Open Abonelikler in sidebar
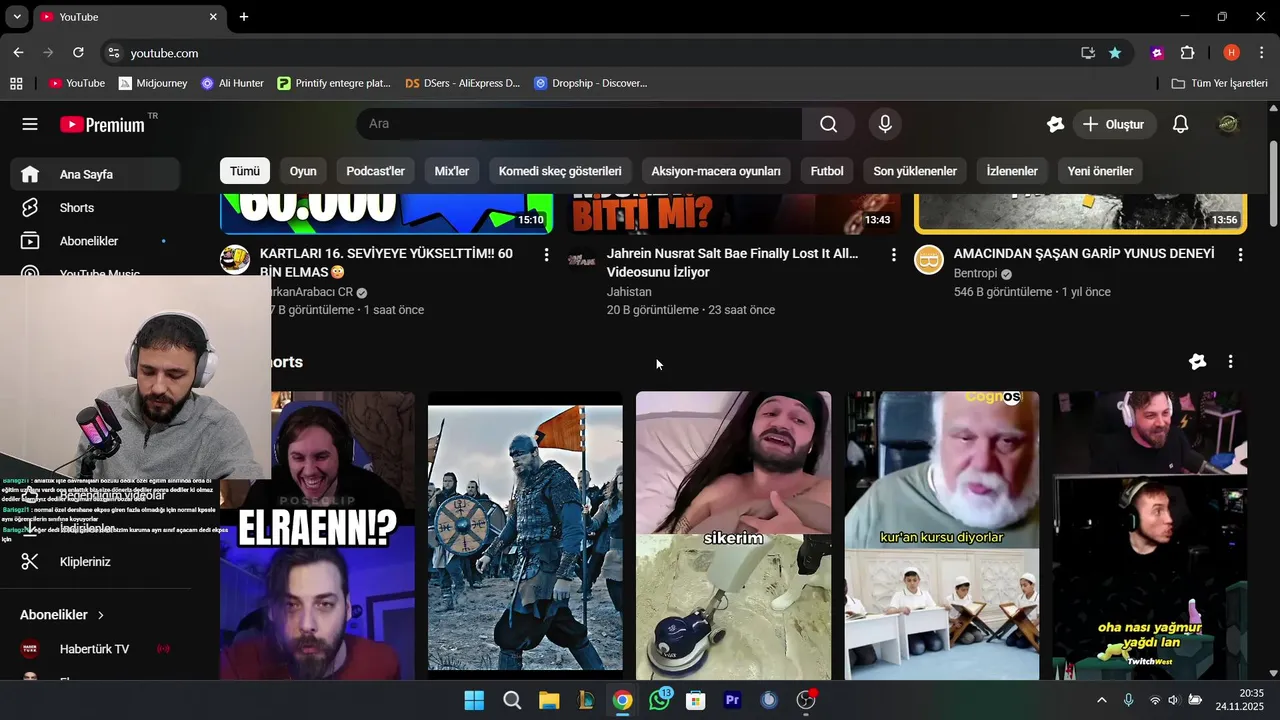Screen dimensions: 1280x720 96,241
